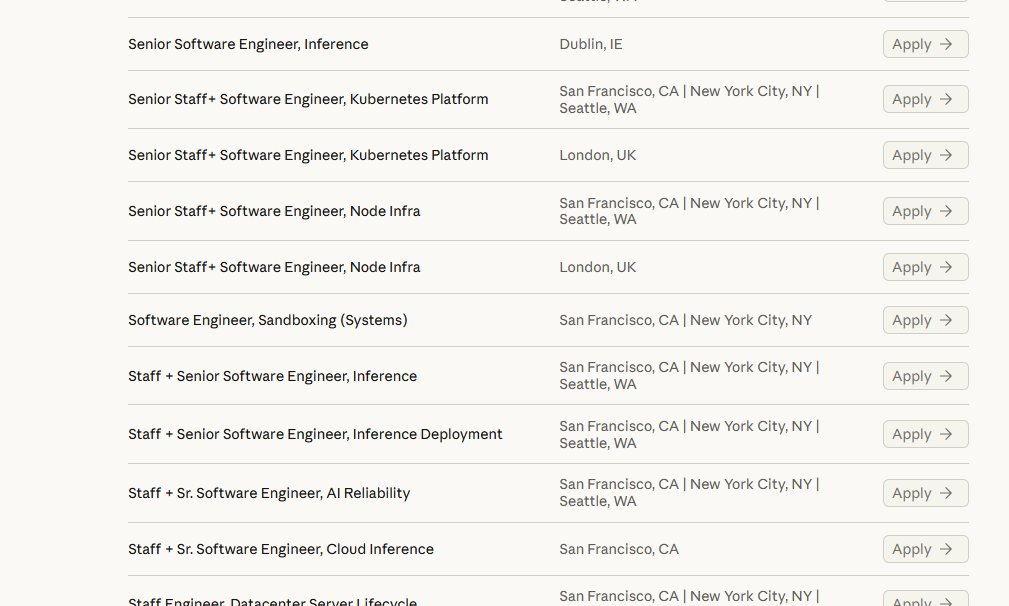Click the Inference Deployment job title
This screenshot has width=1009, height=606.
(315, 434)
